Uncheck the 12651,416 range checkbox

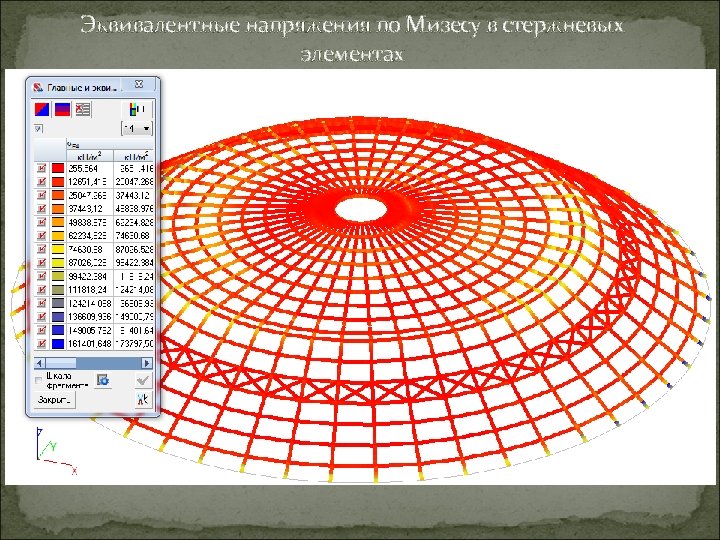[41, 182]
